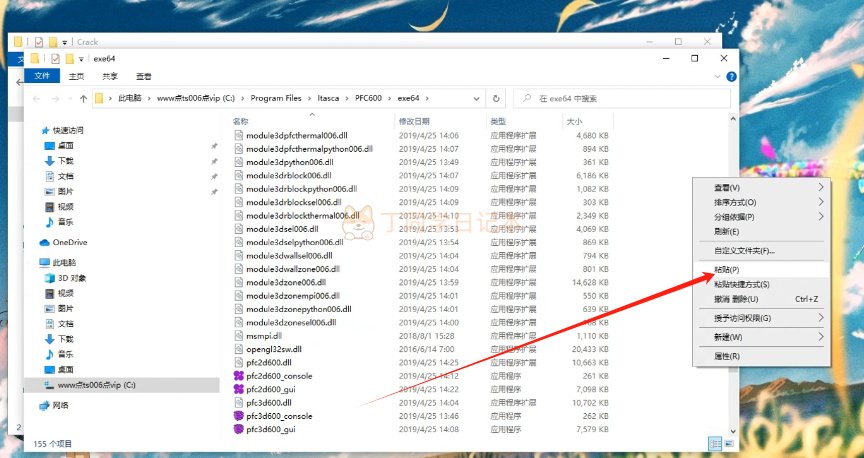Sort files by the 大小 column header
Image resolution: width=864 pixels, height=458 pixels.
[574, 121]
